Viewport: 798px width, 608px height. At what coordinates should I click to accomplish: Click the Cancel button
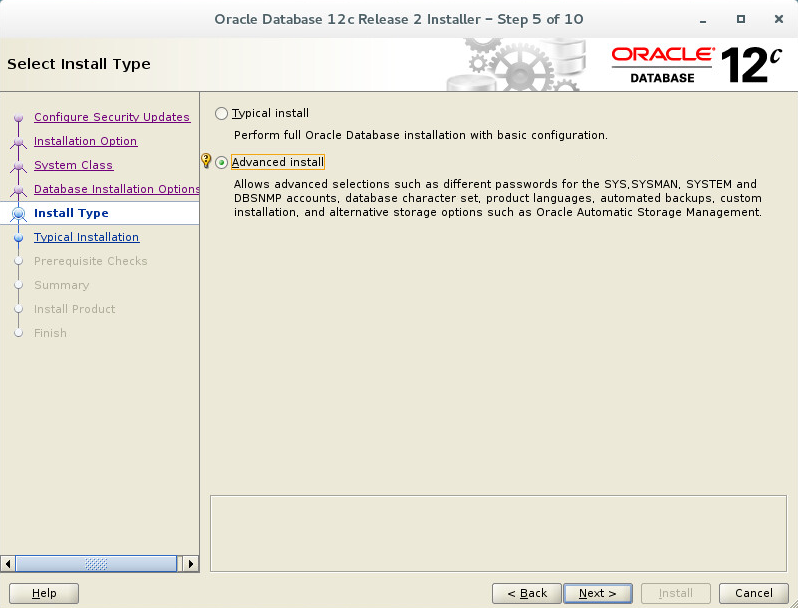(754, 593)
